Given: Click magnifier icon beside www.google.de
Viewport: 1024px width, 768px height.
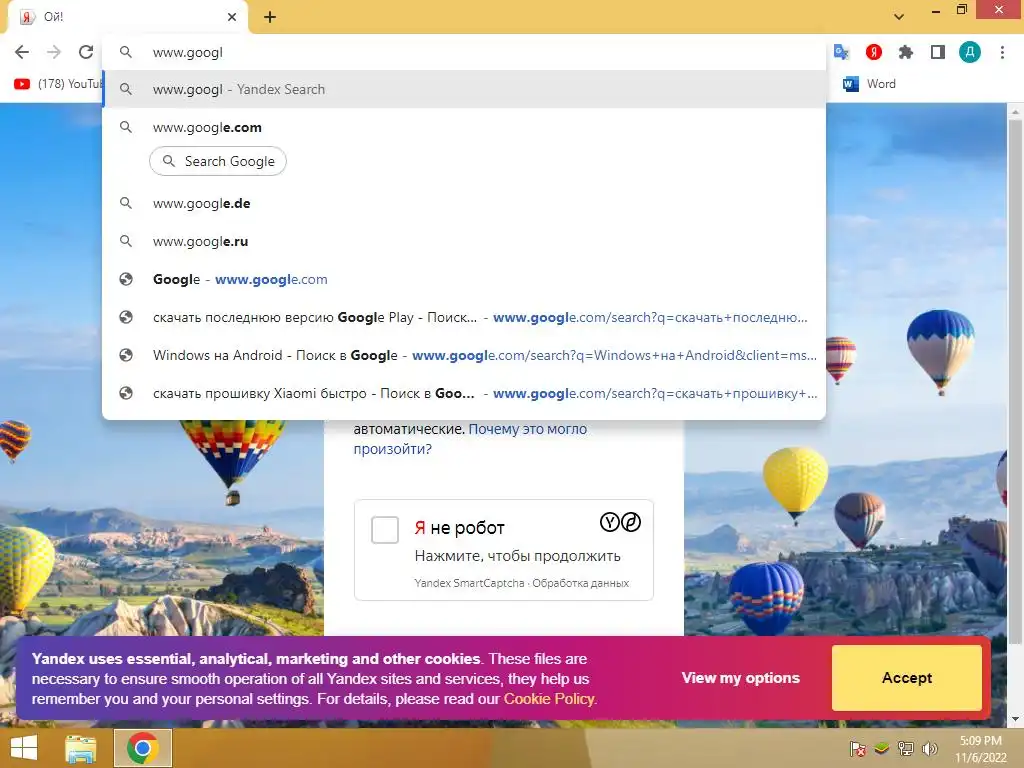Looking at the screenshot, I should point(126,203).
